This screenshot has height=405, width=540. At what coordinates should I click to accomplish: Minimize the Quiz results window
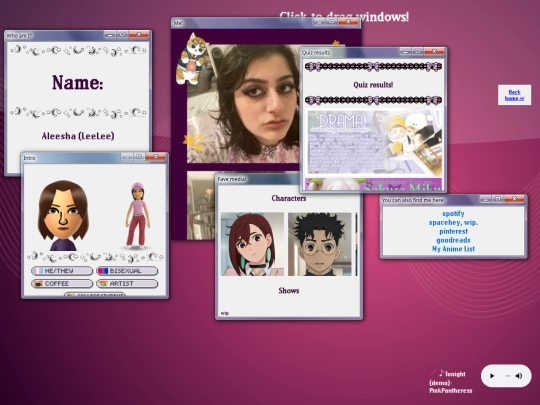tap(405, 52)
